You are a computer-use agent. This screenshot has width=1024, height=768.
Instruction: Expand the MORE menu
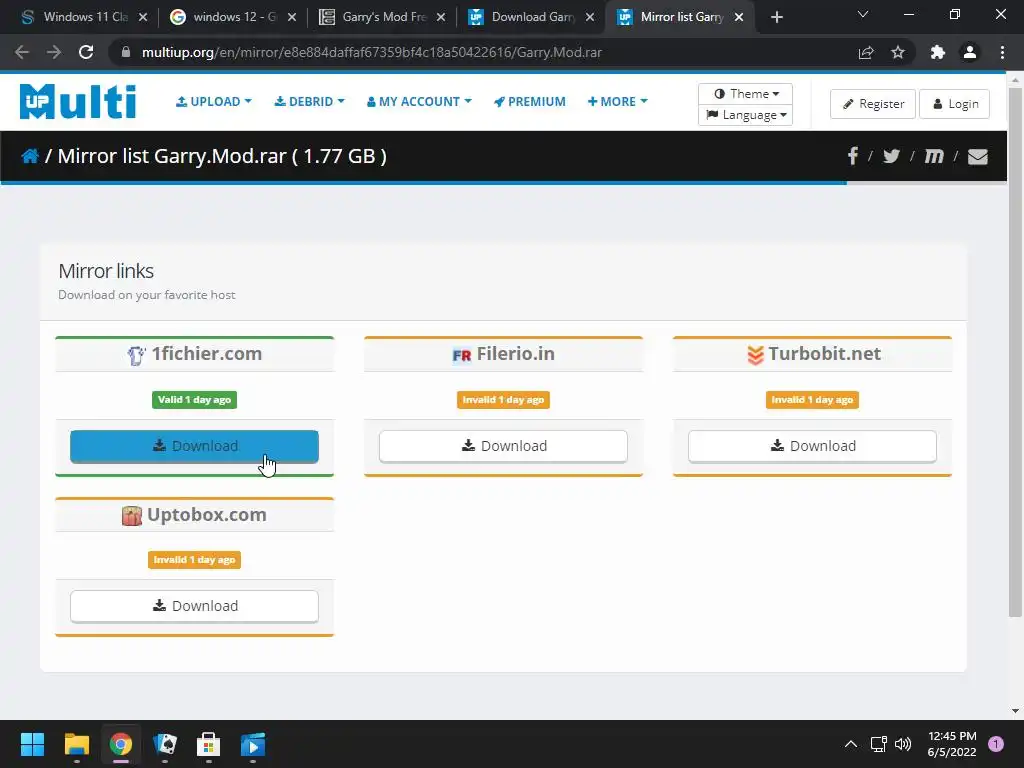tap(618, 102)
